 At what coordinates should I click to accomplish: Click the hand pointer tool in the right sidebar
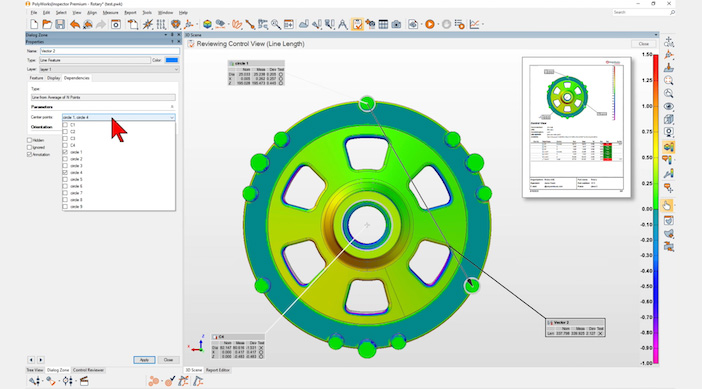point(667,205)
